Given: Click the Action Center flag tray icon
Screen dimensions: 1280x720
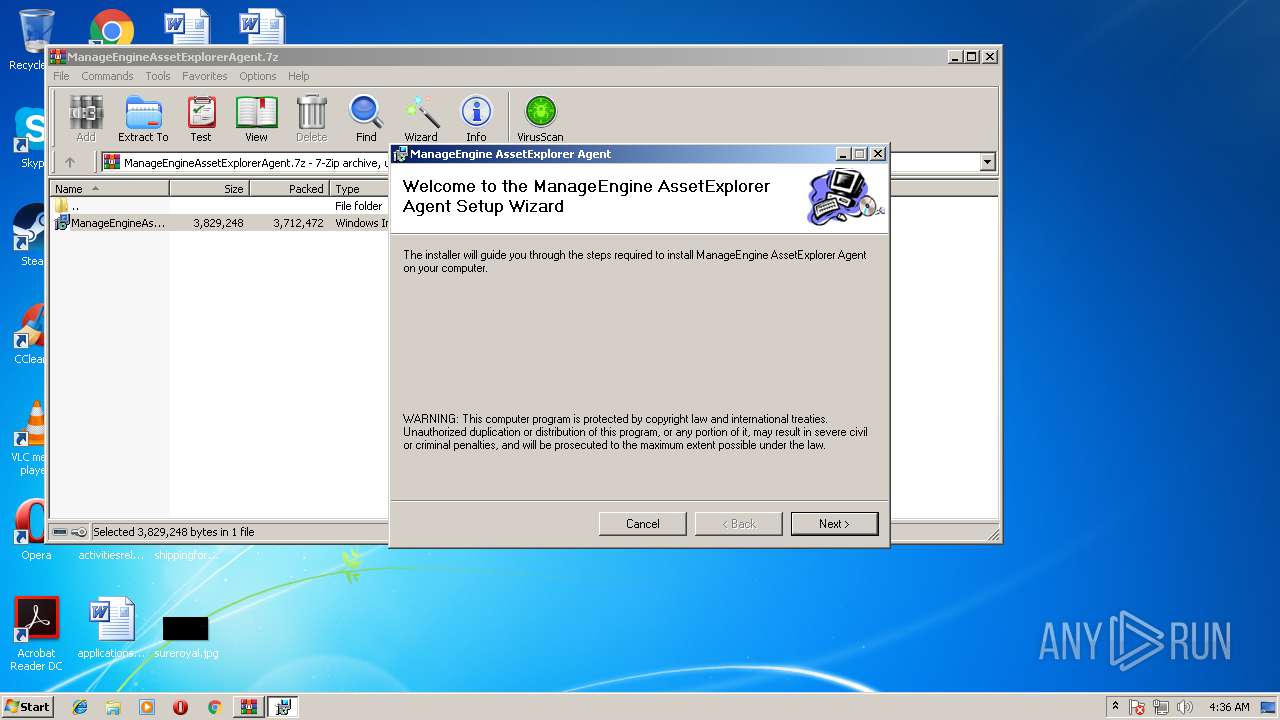Looking at the screenshot, I should click(x=1137, y=707).
